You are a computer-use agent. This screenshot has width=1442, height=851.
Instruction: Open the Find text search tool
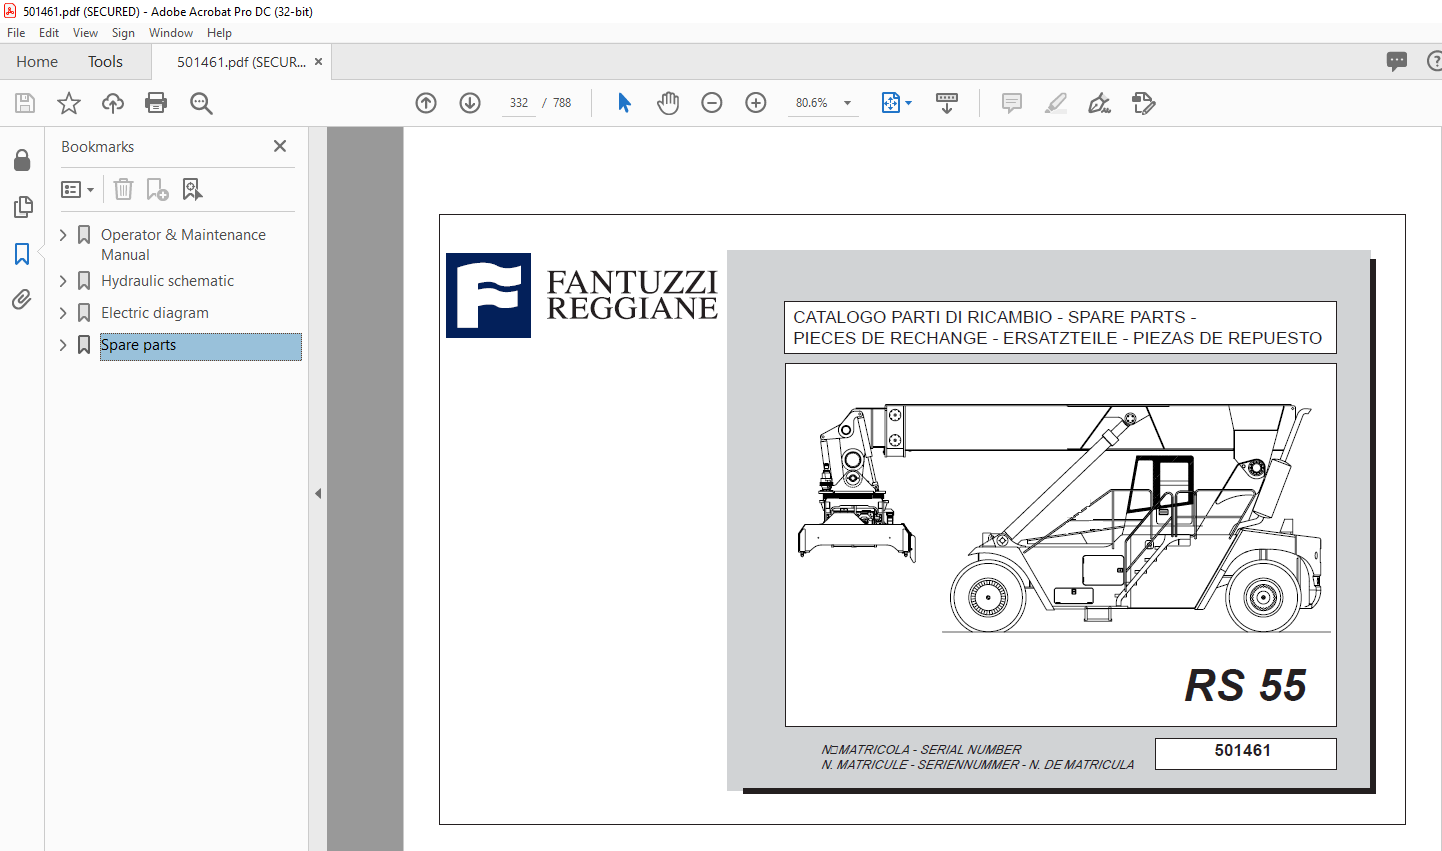(201, 103)
